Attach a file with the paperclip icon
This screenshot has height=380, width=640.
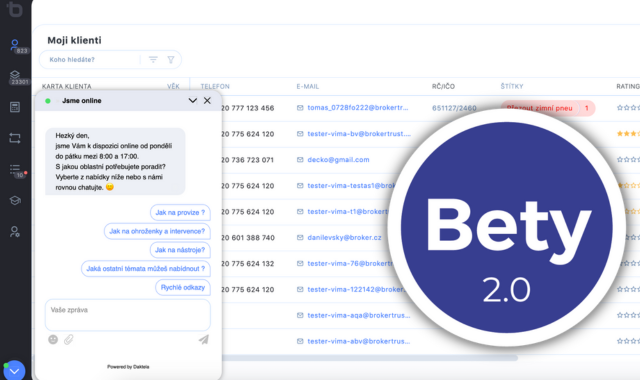click(69, 340)
